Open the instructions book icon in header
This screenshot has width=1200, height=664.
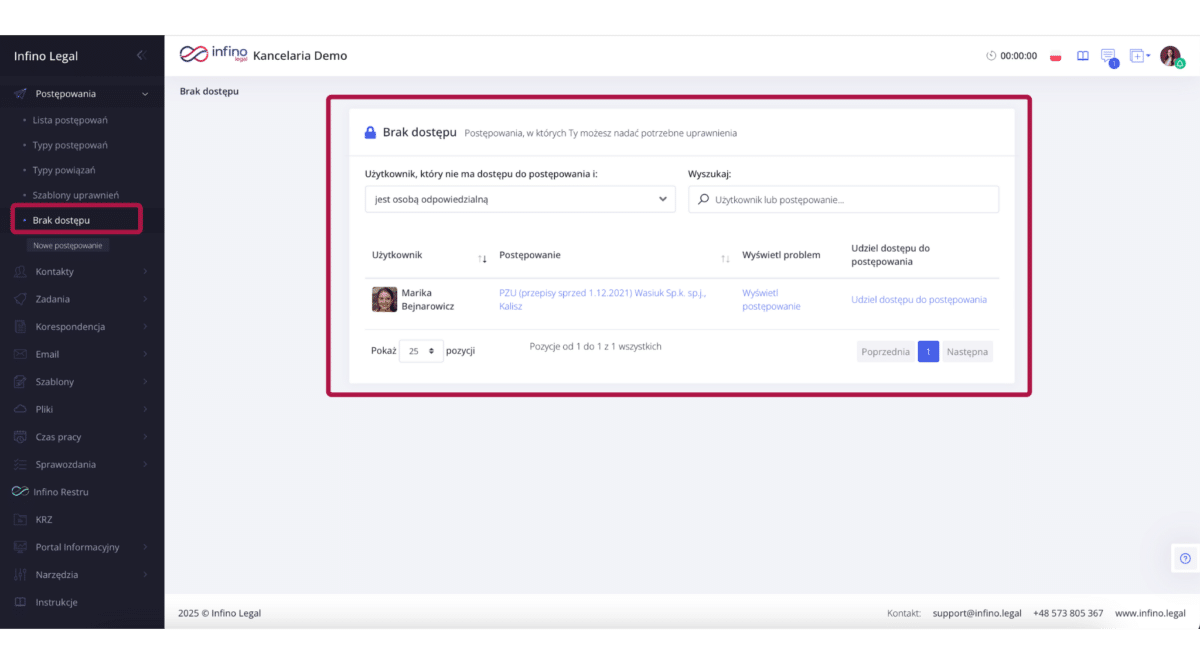[1082, 56]
